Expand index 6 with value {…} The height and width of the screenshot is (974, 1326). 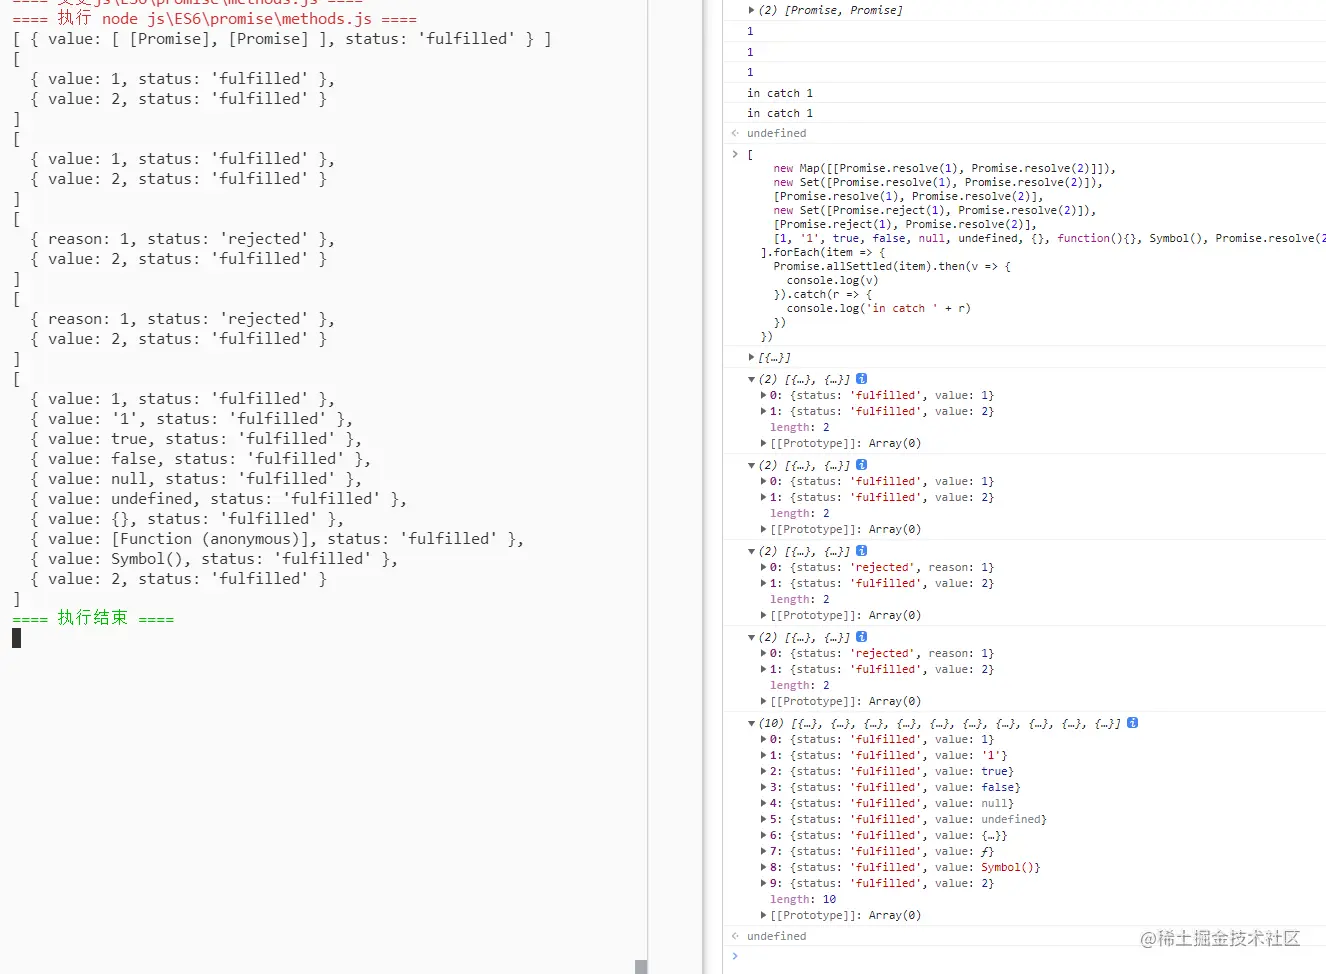[x=764, y=835]
